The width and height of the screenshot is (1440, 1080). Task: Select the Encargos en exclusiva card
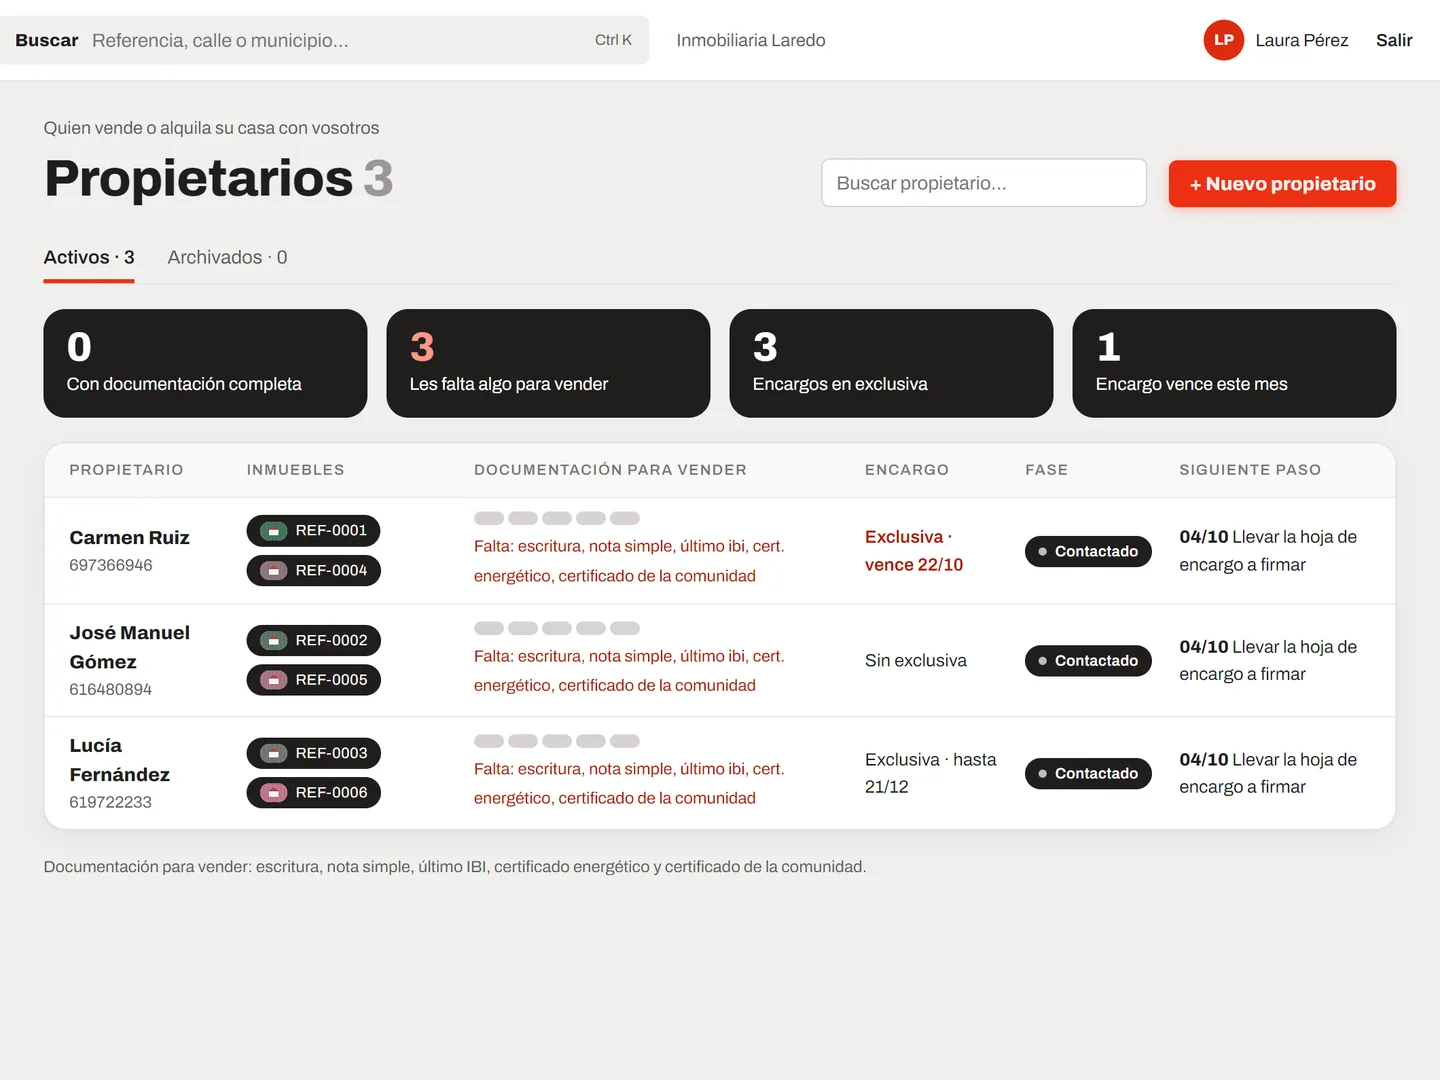[891, 363]
